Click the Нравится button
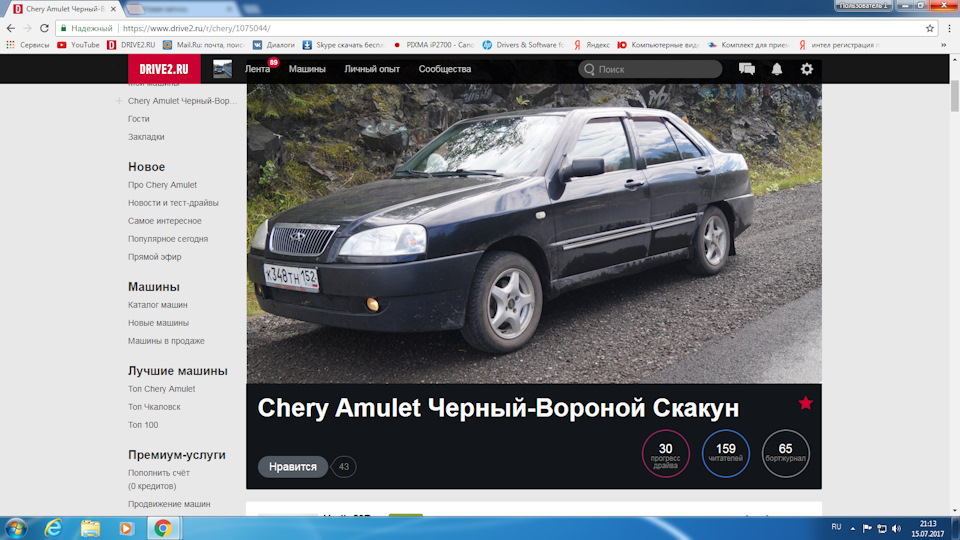This screenshot has height=540, width=960. click(x=293, y=467)
